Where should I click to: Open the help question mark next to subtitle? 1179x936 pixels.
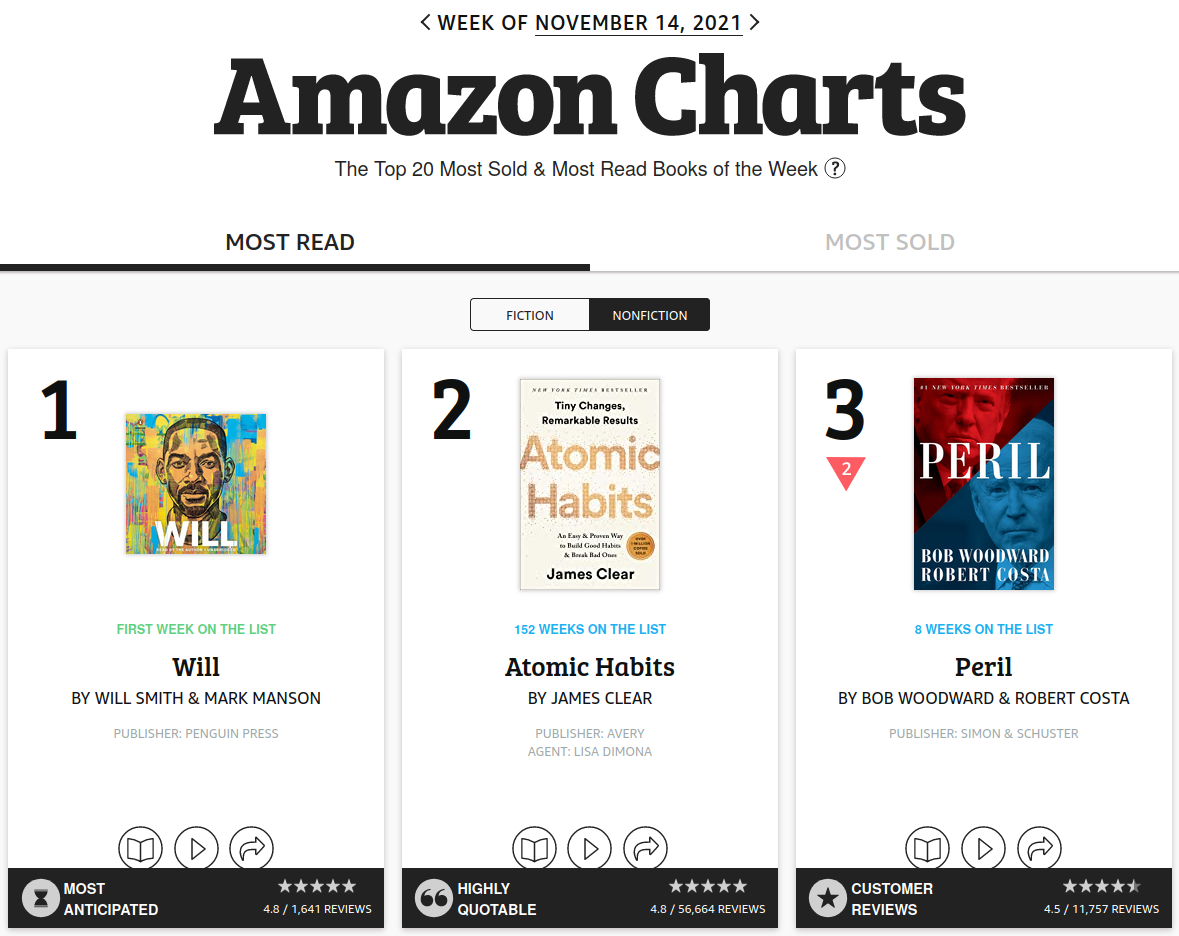pyautogui.click(x=835, y=168)
